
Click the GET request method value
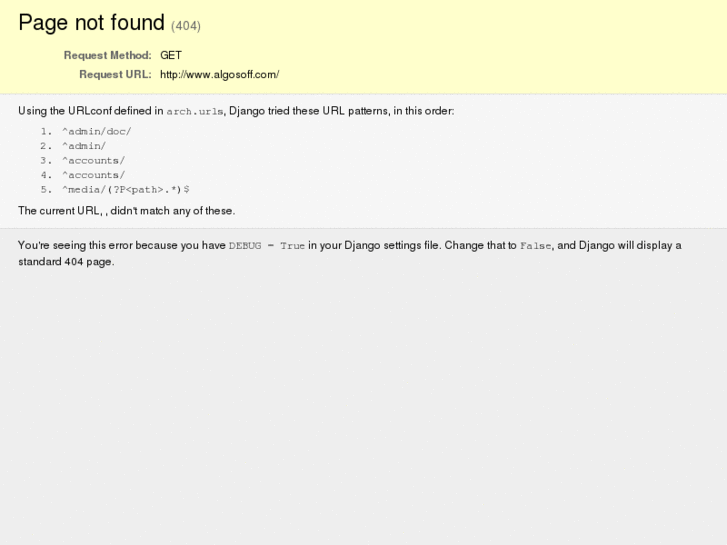pos(171,56)
